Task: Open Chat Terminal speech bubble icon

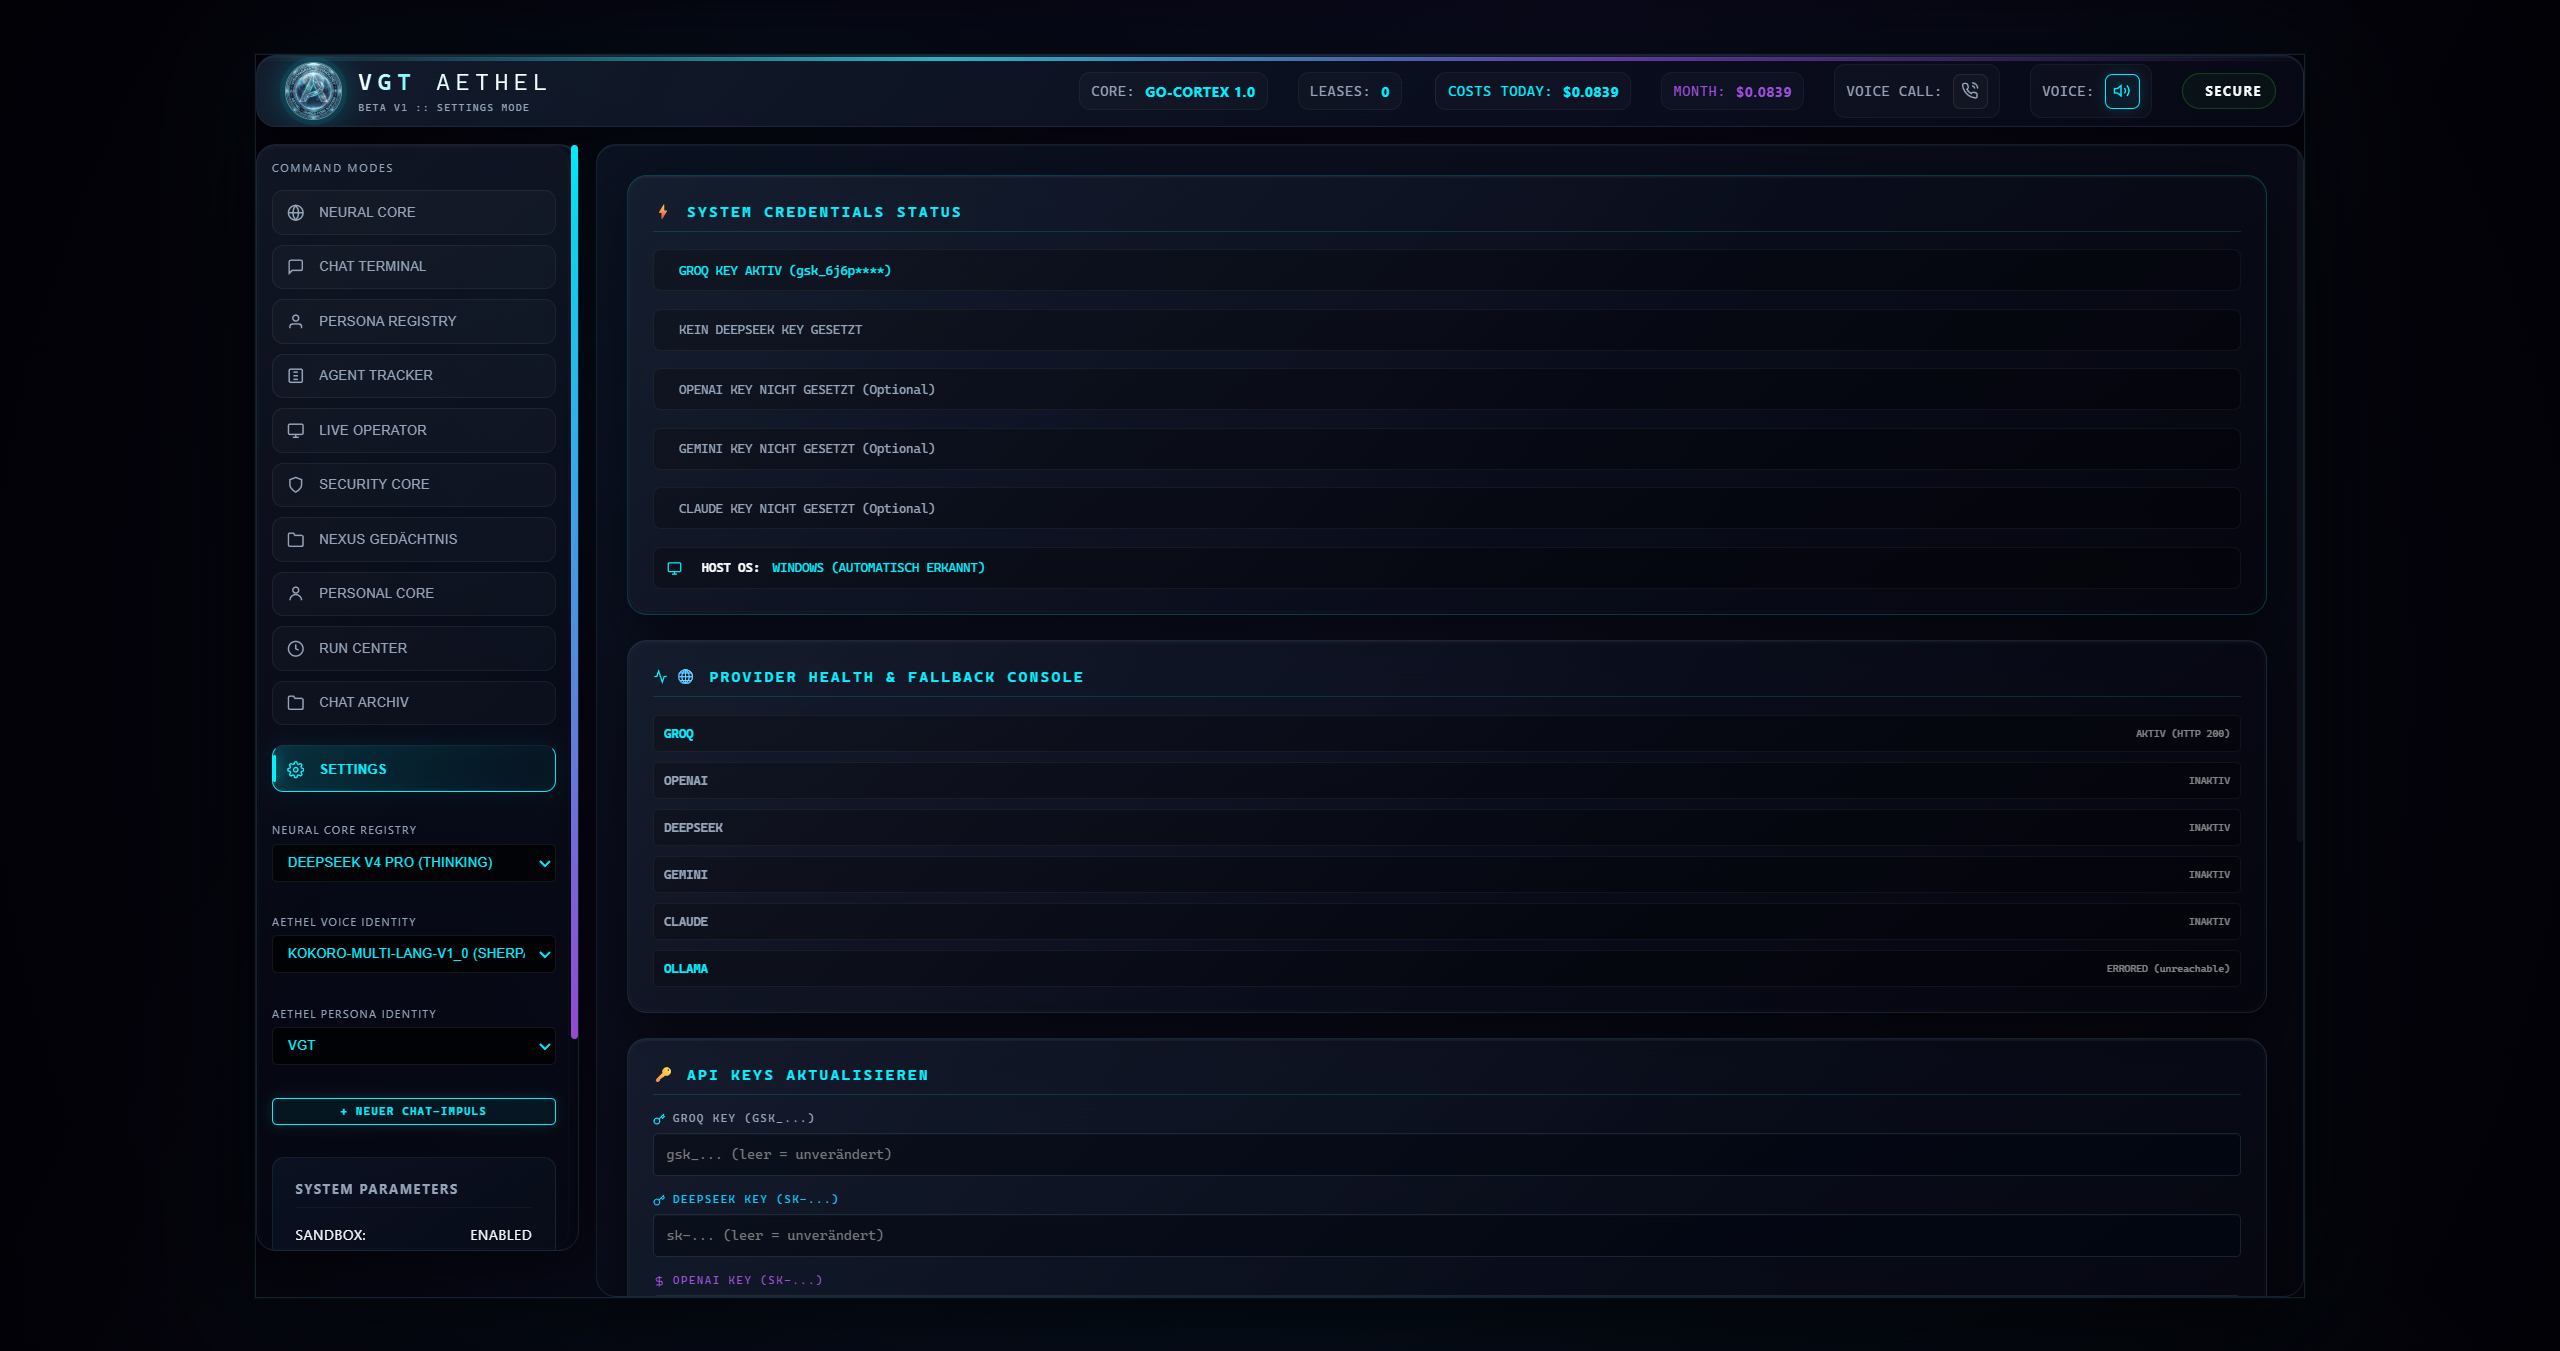Action: (296, 267)
